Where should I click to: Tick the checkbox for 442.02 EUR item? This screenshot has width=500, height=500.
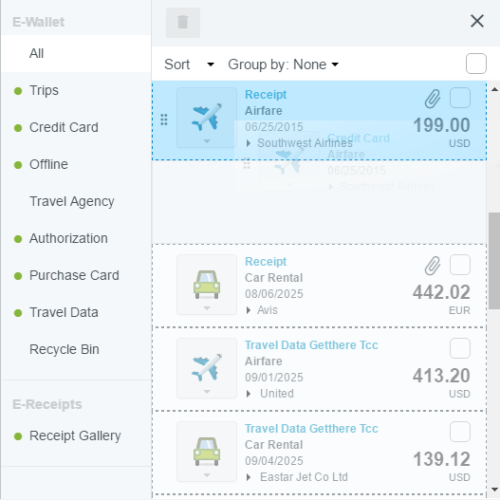coord(460,265)
